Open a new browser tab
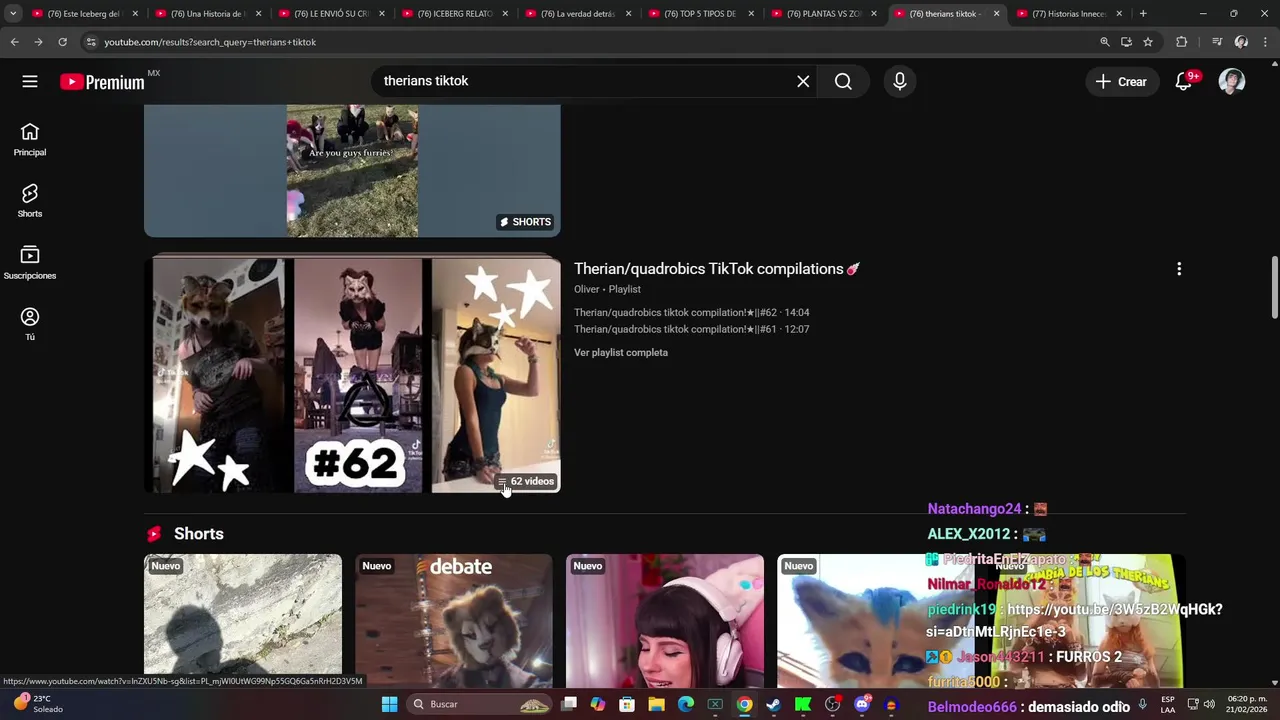 click(1143, 14)
